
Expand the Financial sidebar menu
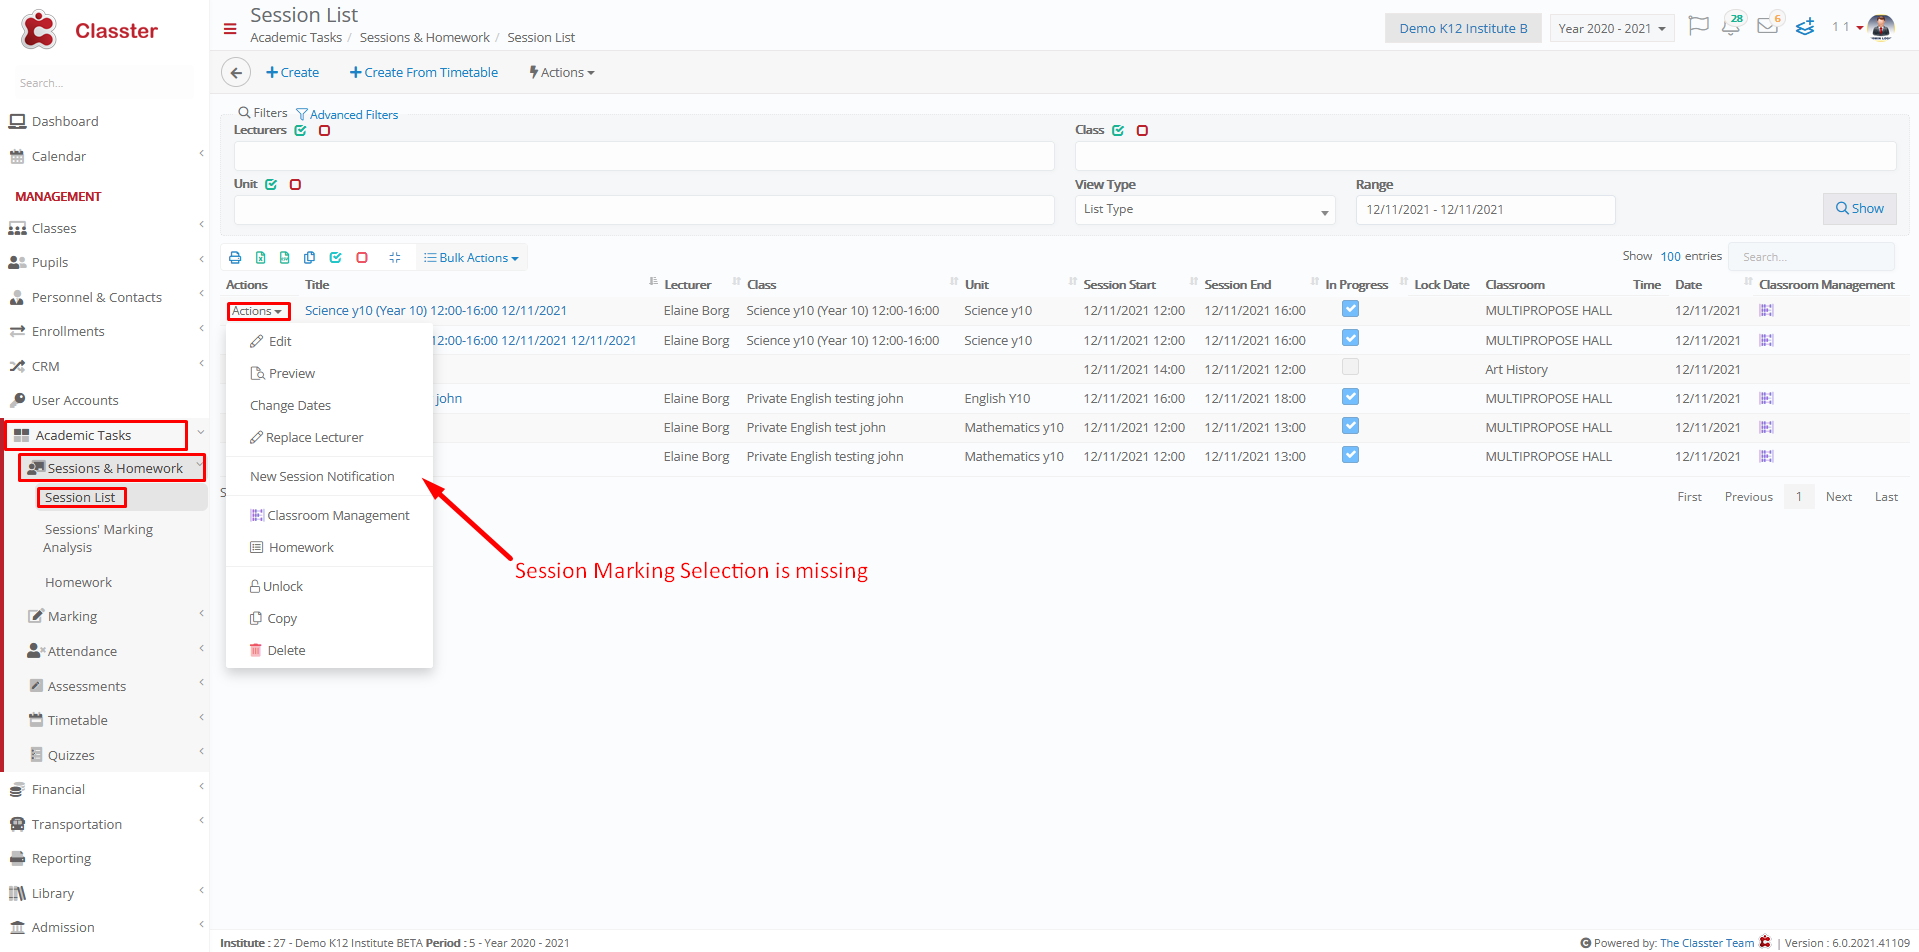(104, 789)
